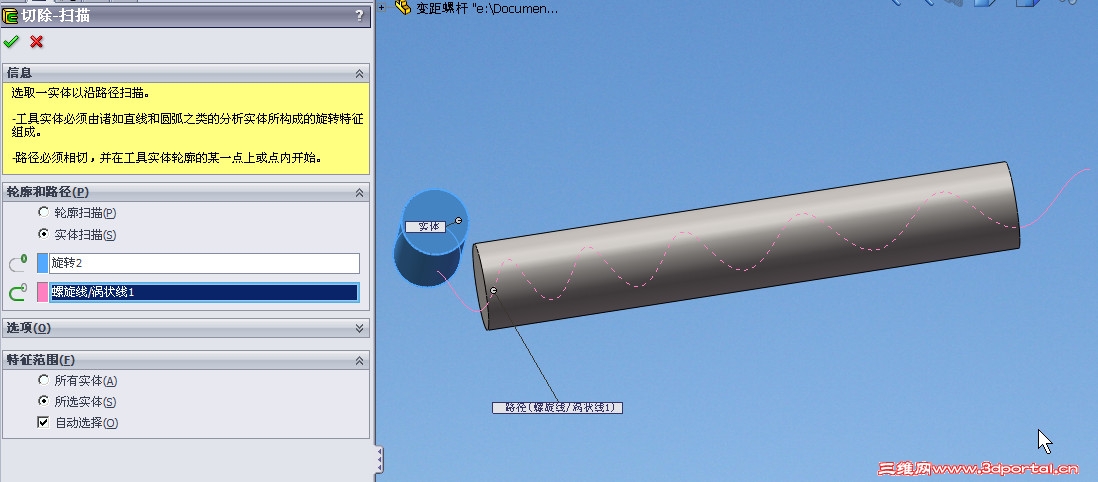Viewport: 1098px width, 482px height.
Task: Choose the 所有实体 radio option
Action: click(x=43, y=380)
